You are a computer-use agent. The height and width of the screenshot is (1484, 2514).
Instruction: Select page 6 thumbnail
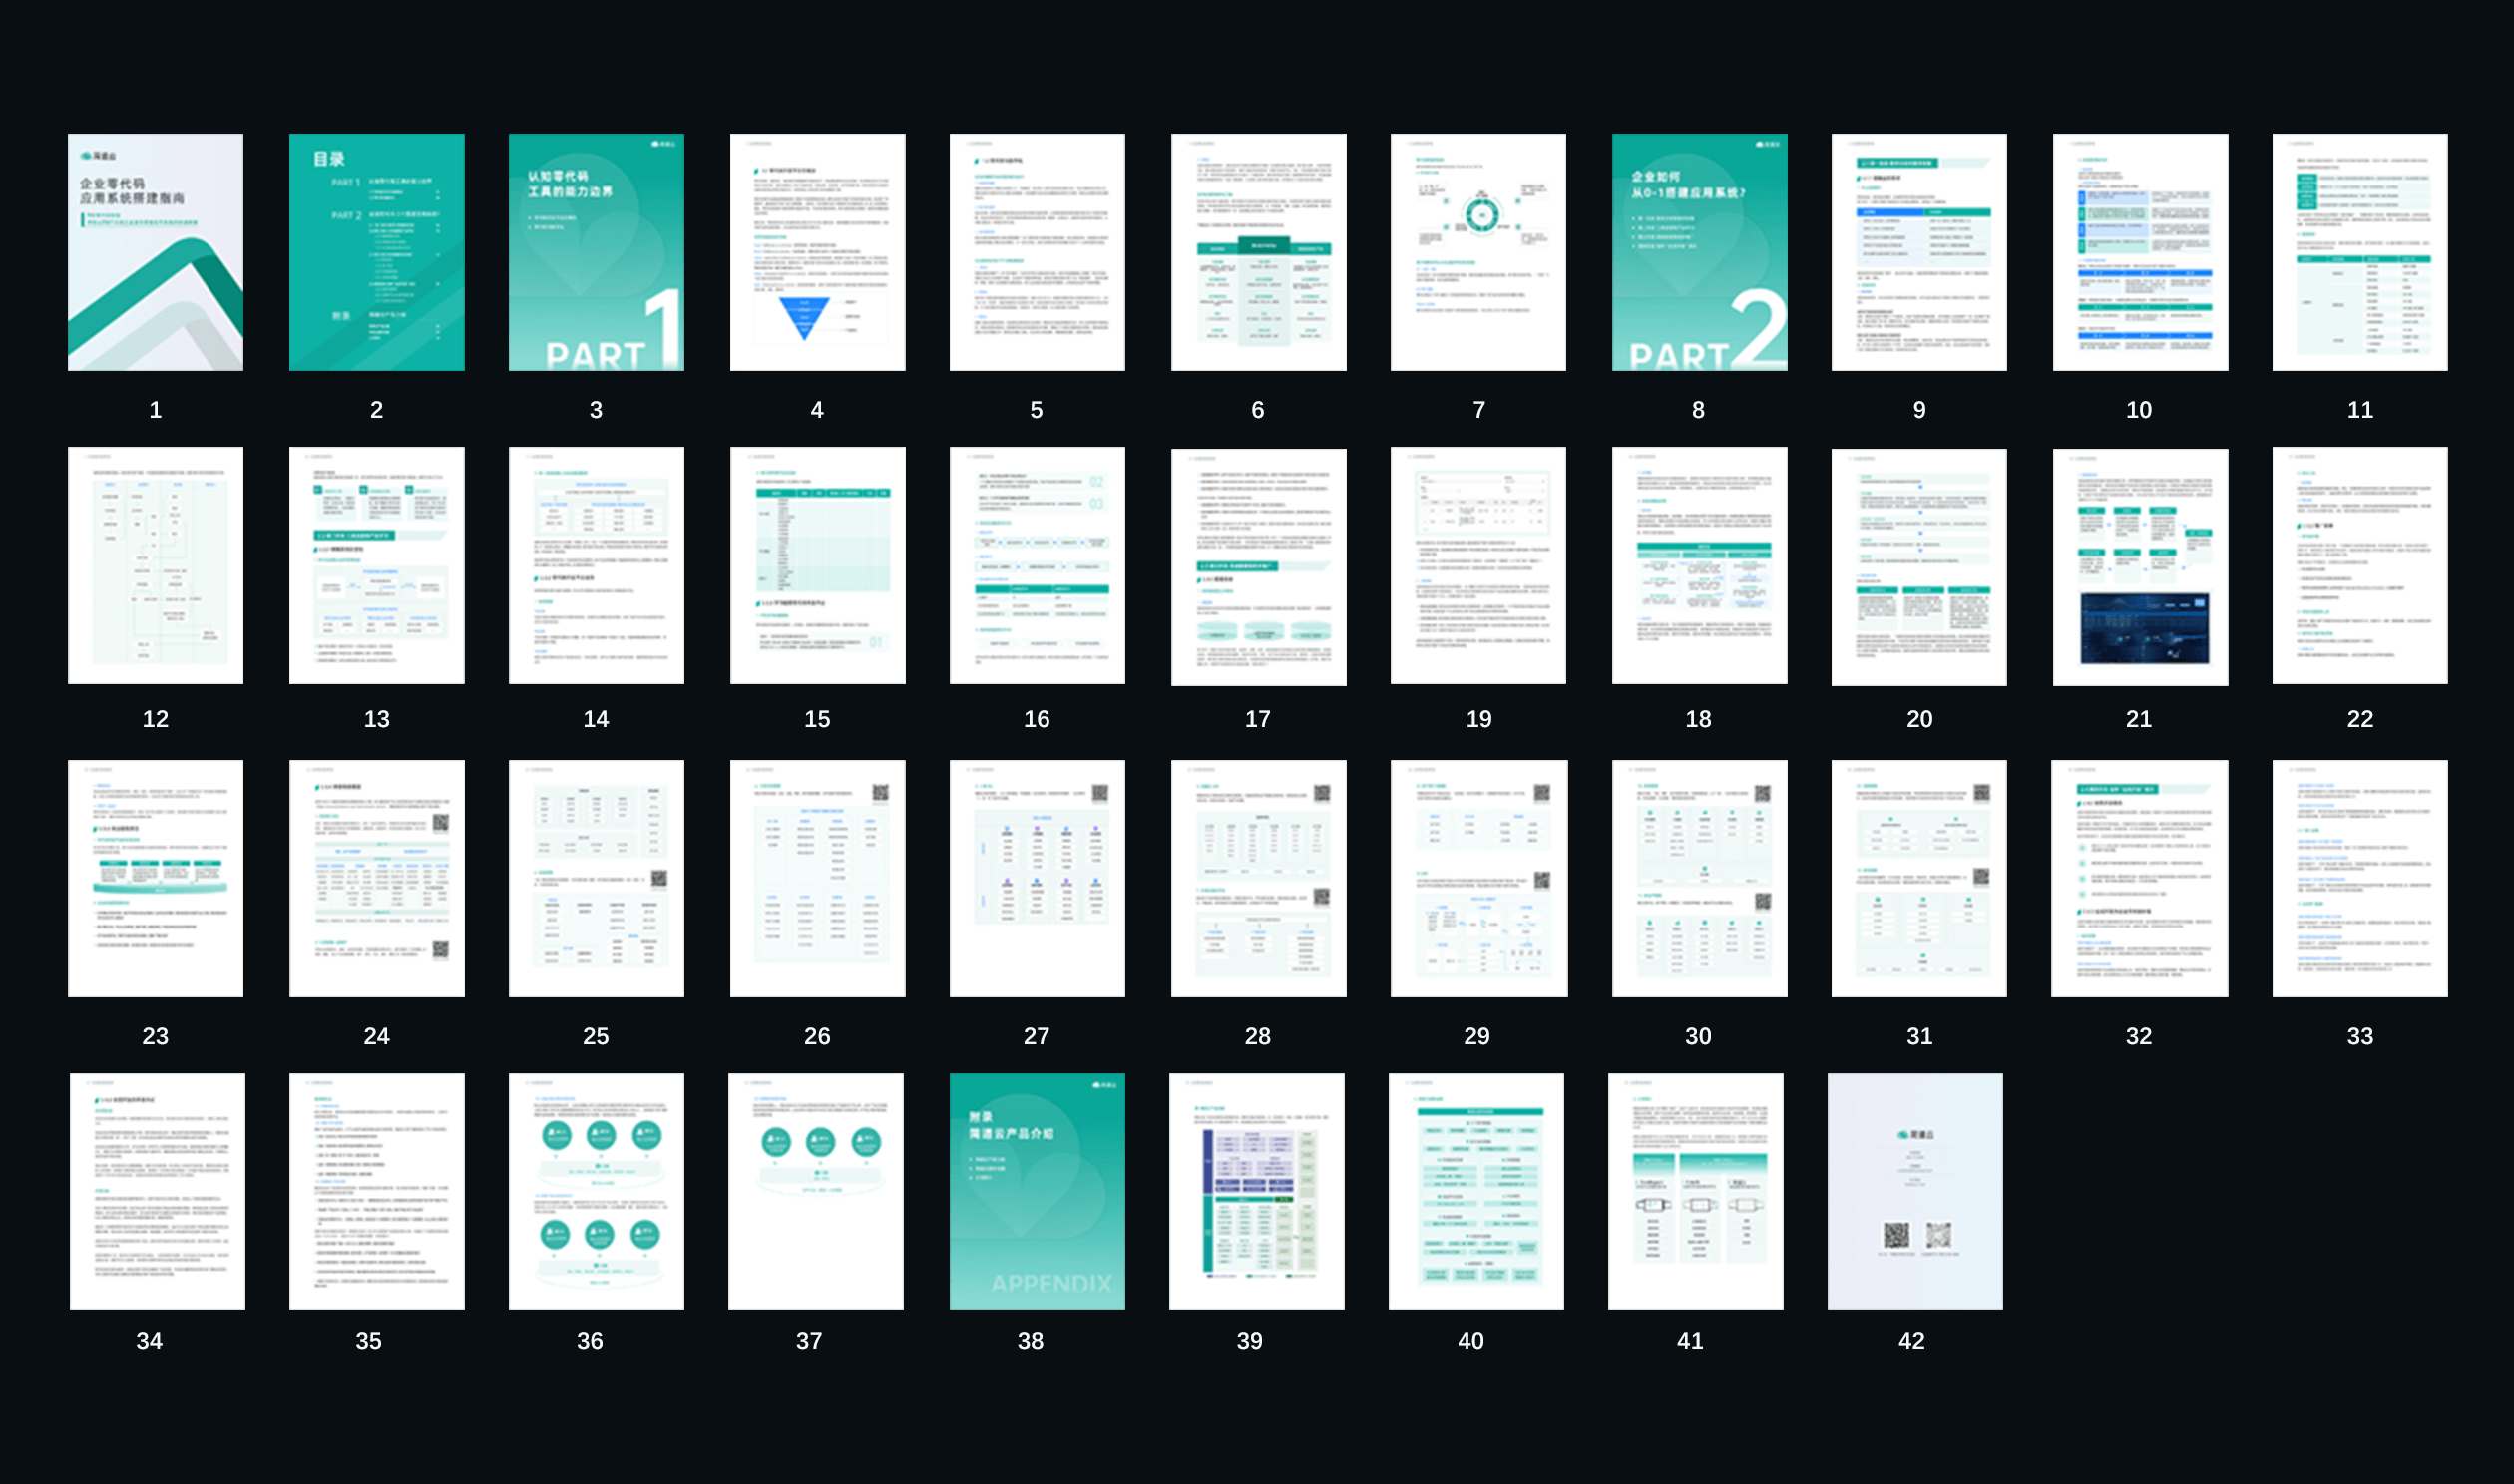pos(1258,252)
